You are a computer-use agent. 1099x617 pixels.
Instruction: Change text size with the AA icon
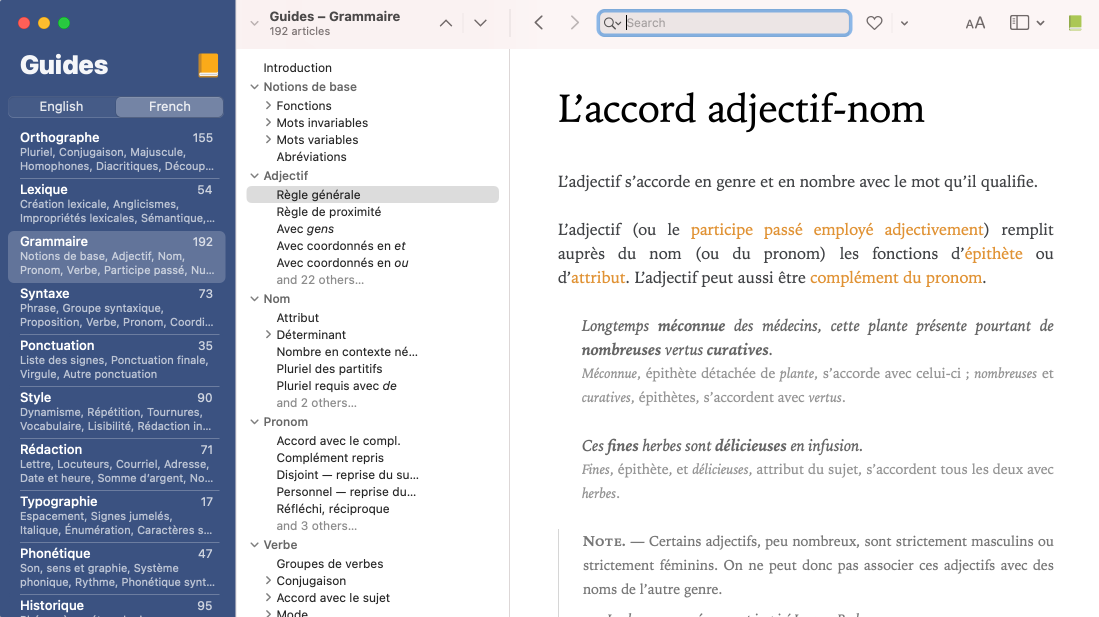pyautogui.click(x=975, y=23)
